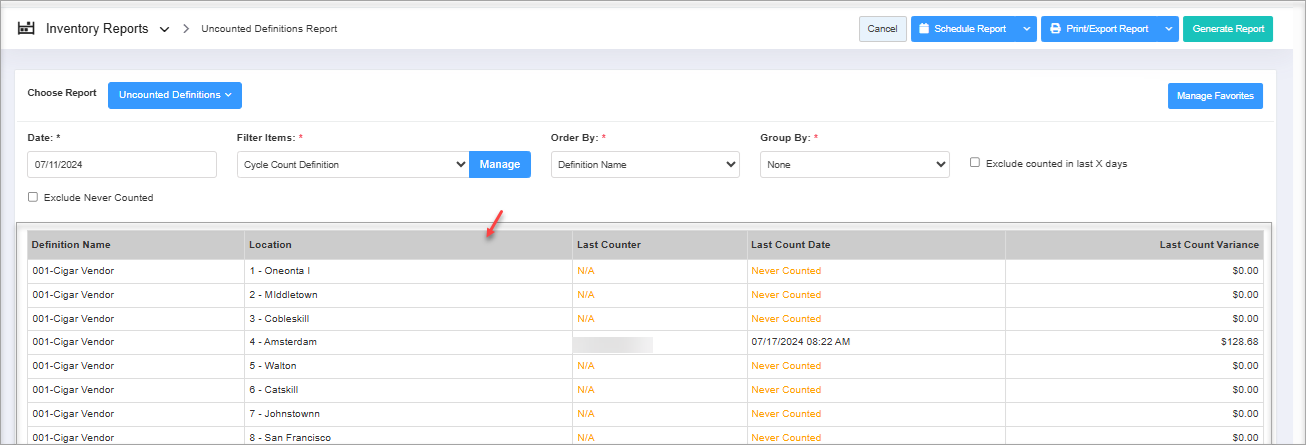
Task: Click the Last Count Date column header
Action: [790, 245]
